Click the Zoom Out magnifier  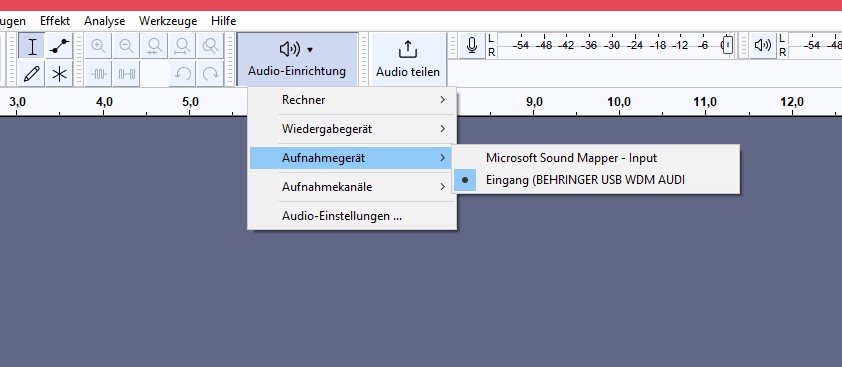coord(126,46)
